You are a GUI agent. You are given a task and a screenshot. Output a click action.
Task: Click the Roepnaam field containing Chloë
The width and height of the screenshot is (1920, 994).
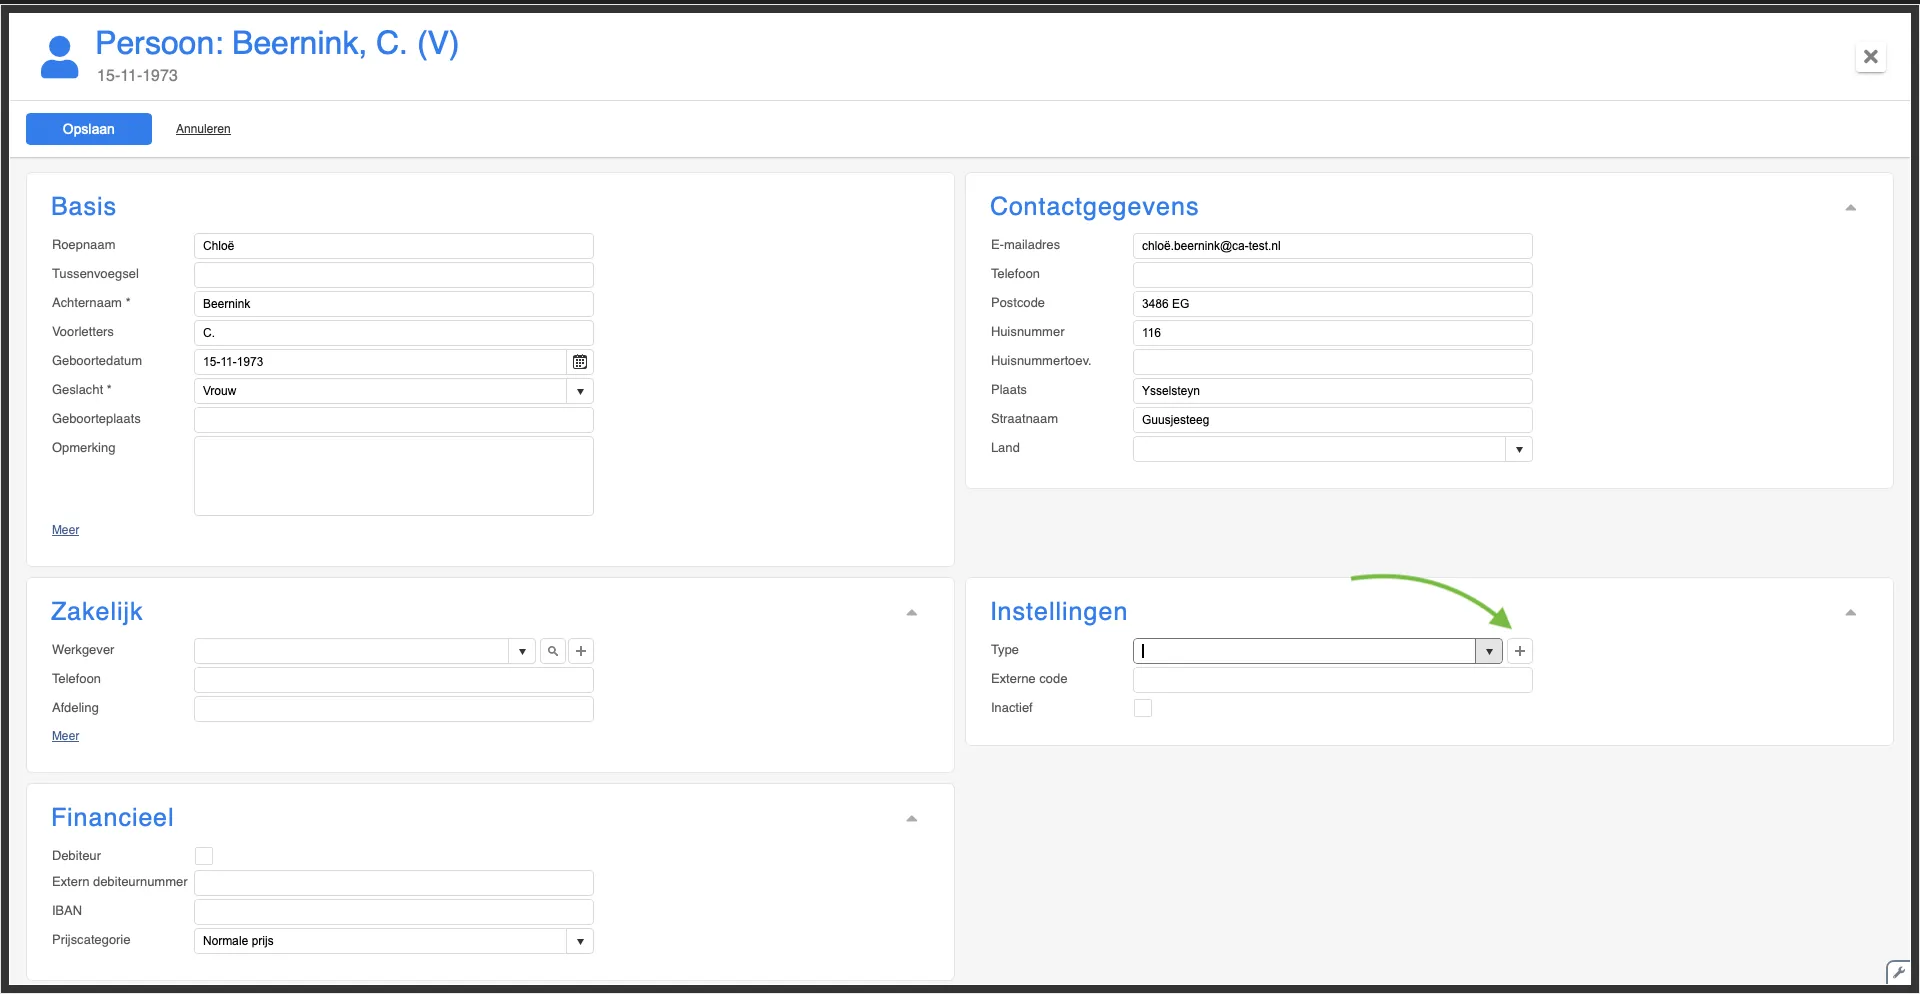coord(394,246)
